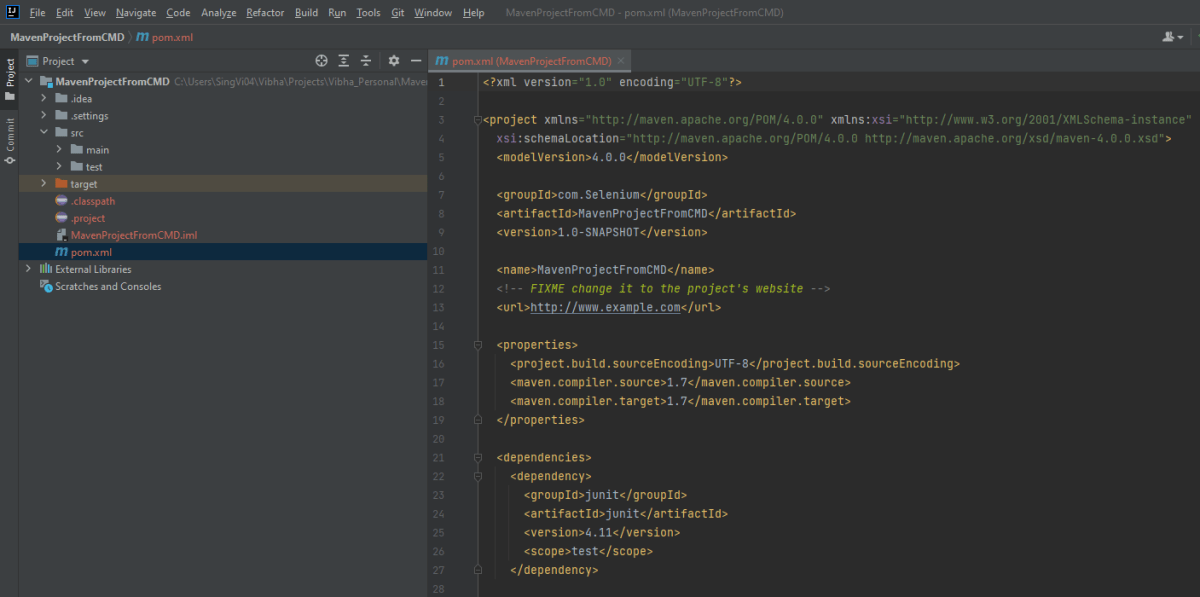1200x597 pixels.
Task: Toggle the Project tool window sidebar button
Action: (x=10, y=79)
